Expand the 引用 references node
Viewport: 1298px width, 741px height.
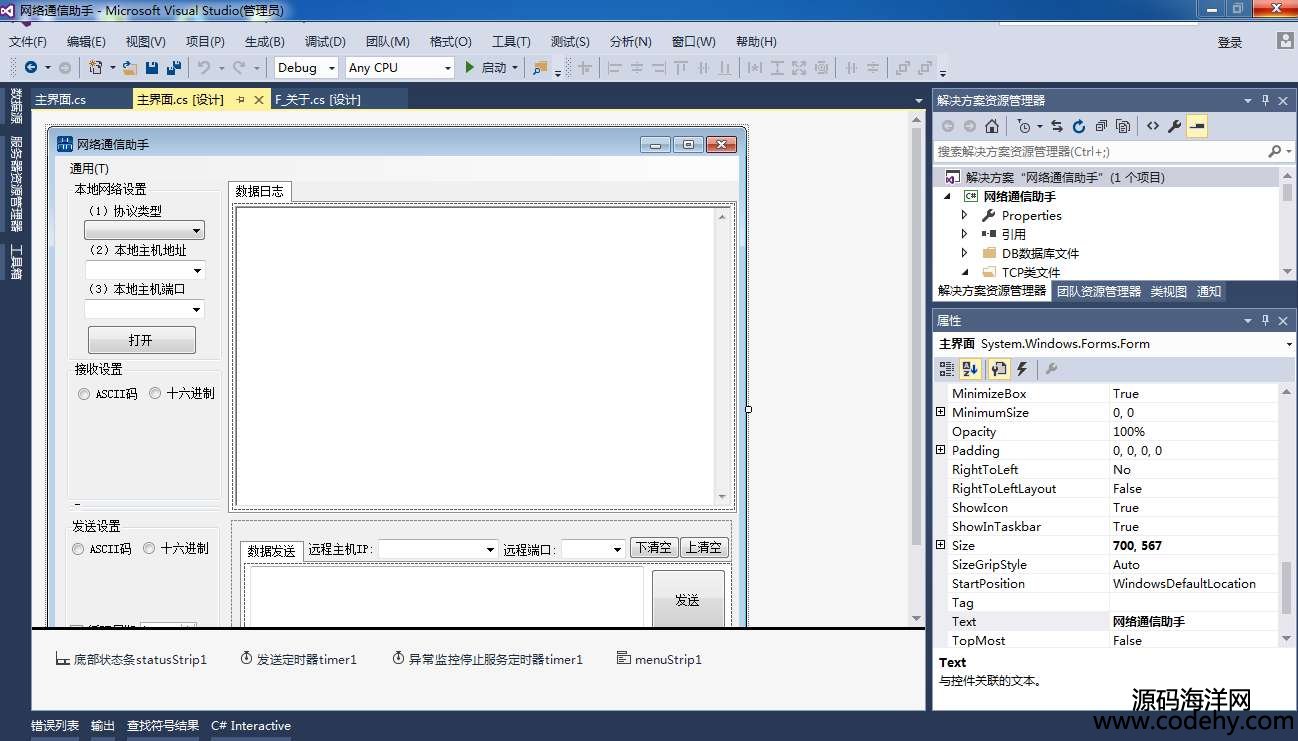coord(964,234)
